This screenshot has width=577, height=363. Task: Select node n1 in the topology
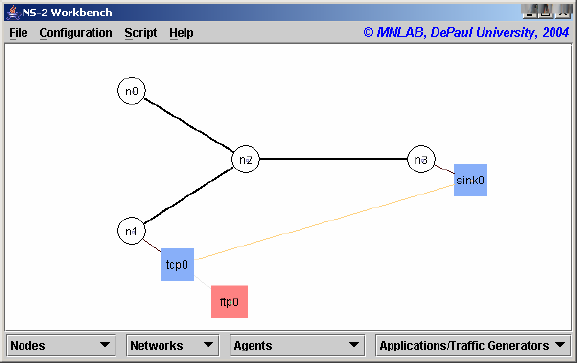tap(131, 231)
